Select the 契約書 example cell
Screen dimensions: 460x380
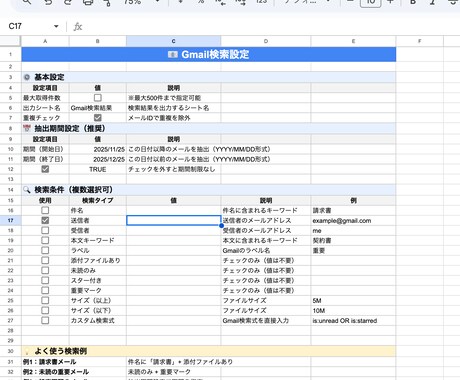[353, 240]
